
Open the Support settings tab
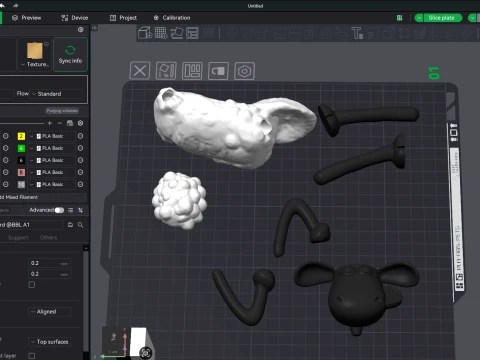click(18, 238)
